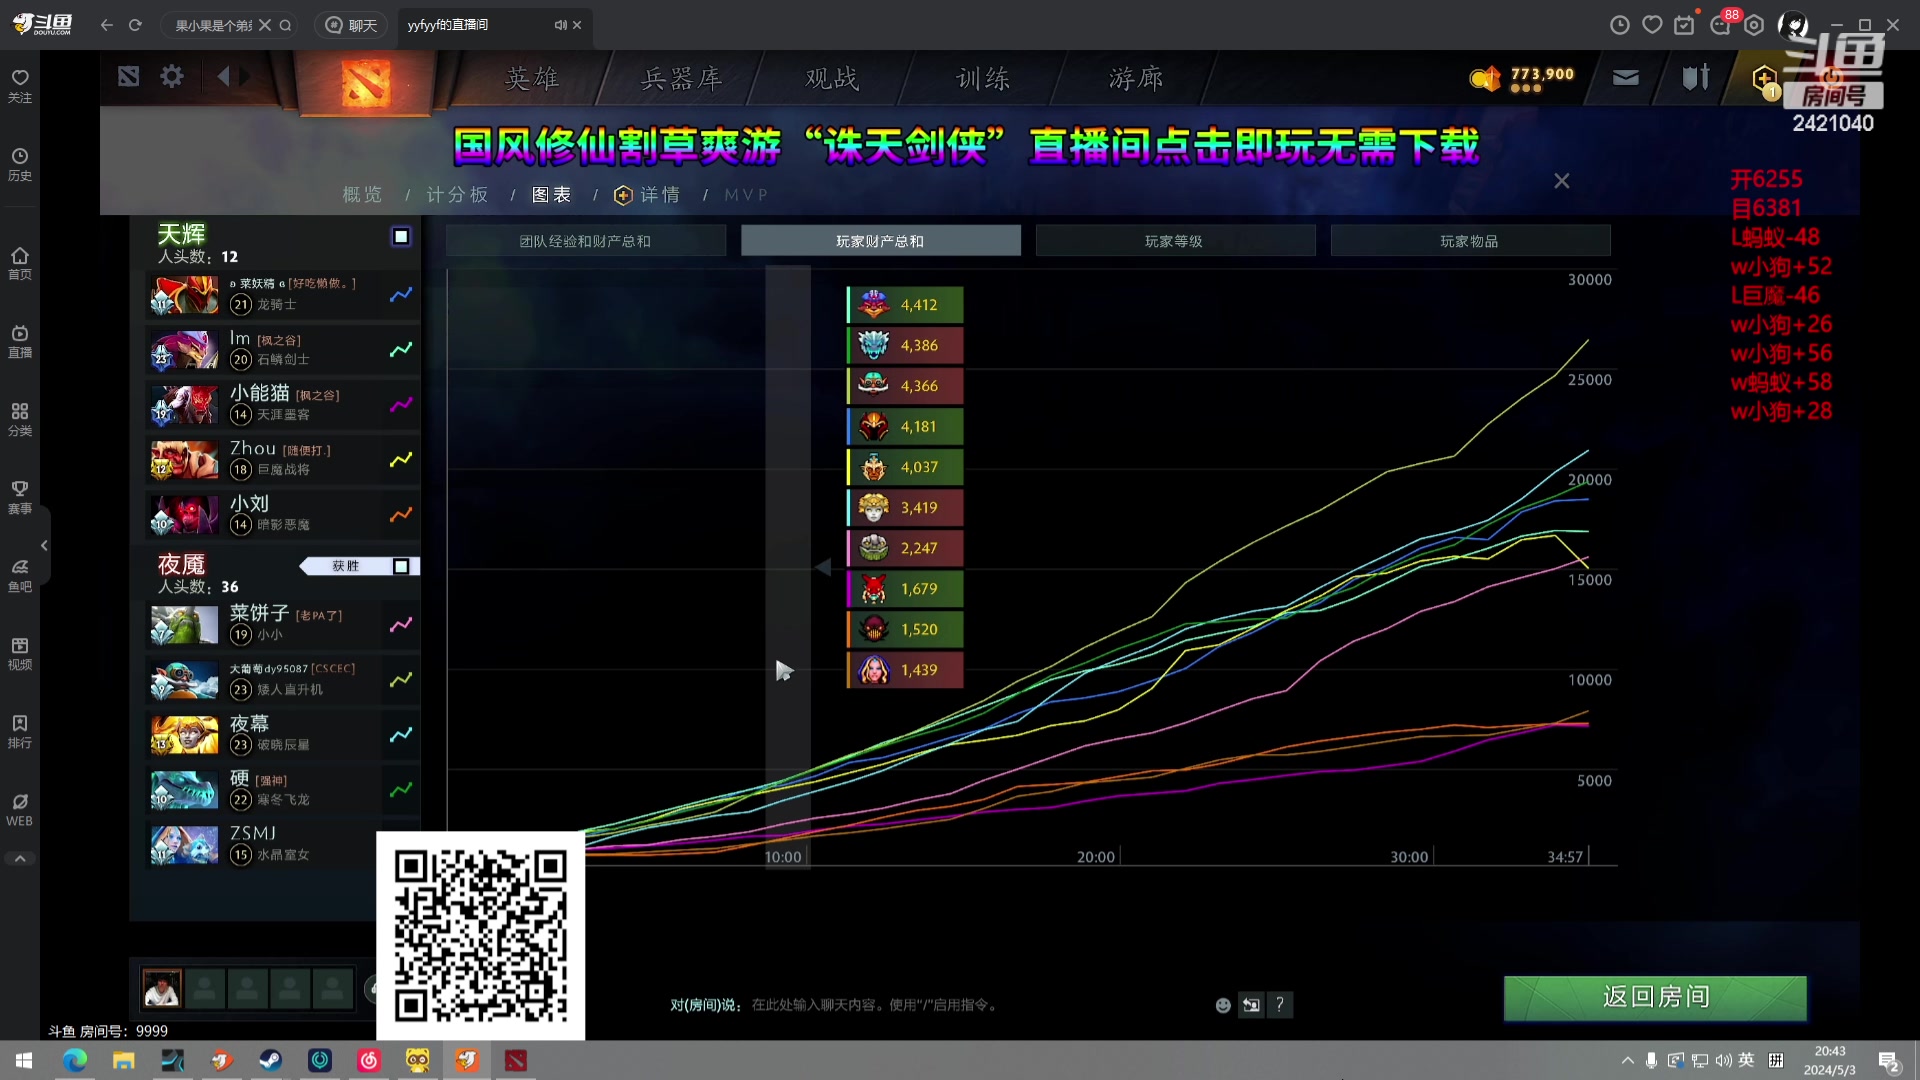Toggle the 夜魇 获胜 checkbox
The width and height of the screenshot is (1920, 1080).
[401, 566]
